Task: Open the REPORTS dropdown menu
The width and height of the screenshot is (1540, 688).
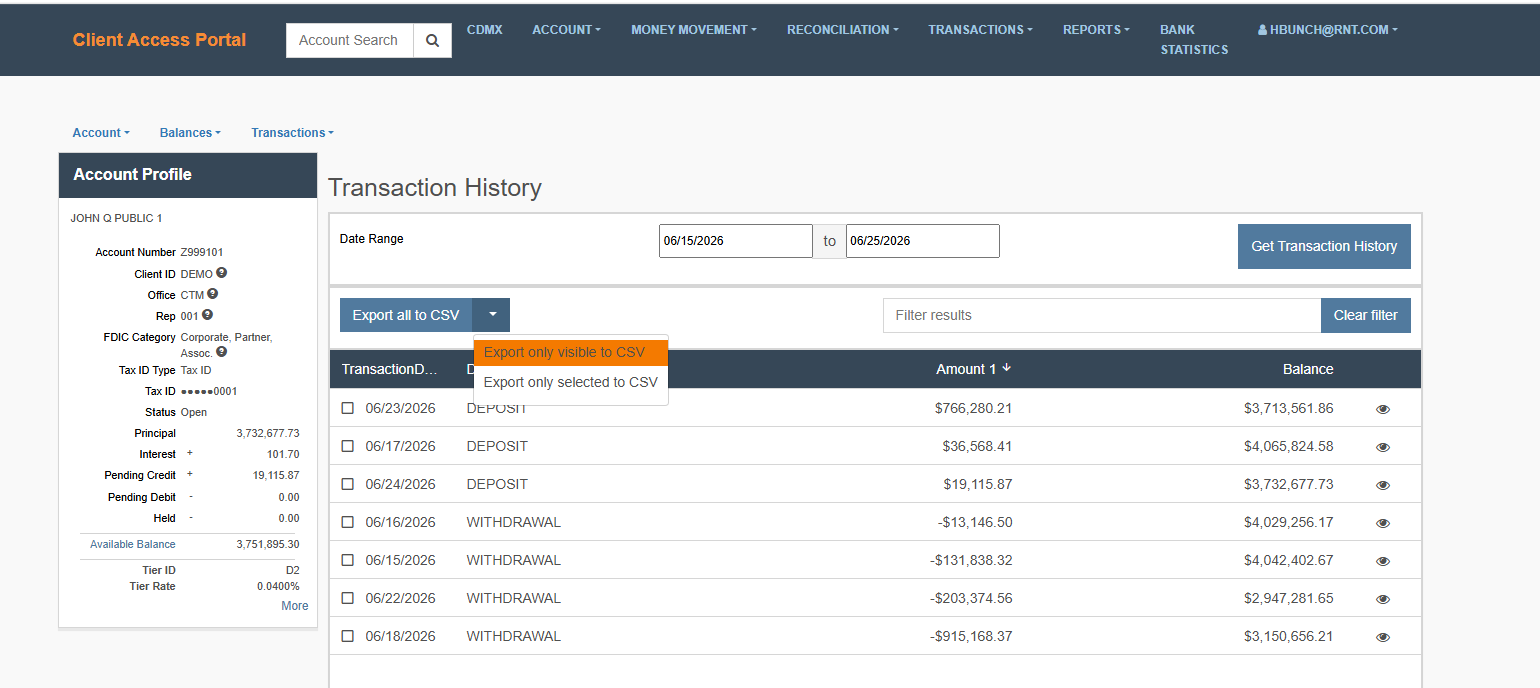Action: [1096, 30]
